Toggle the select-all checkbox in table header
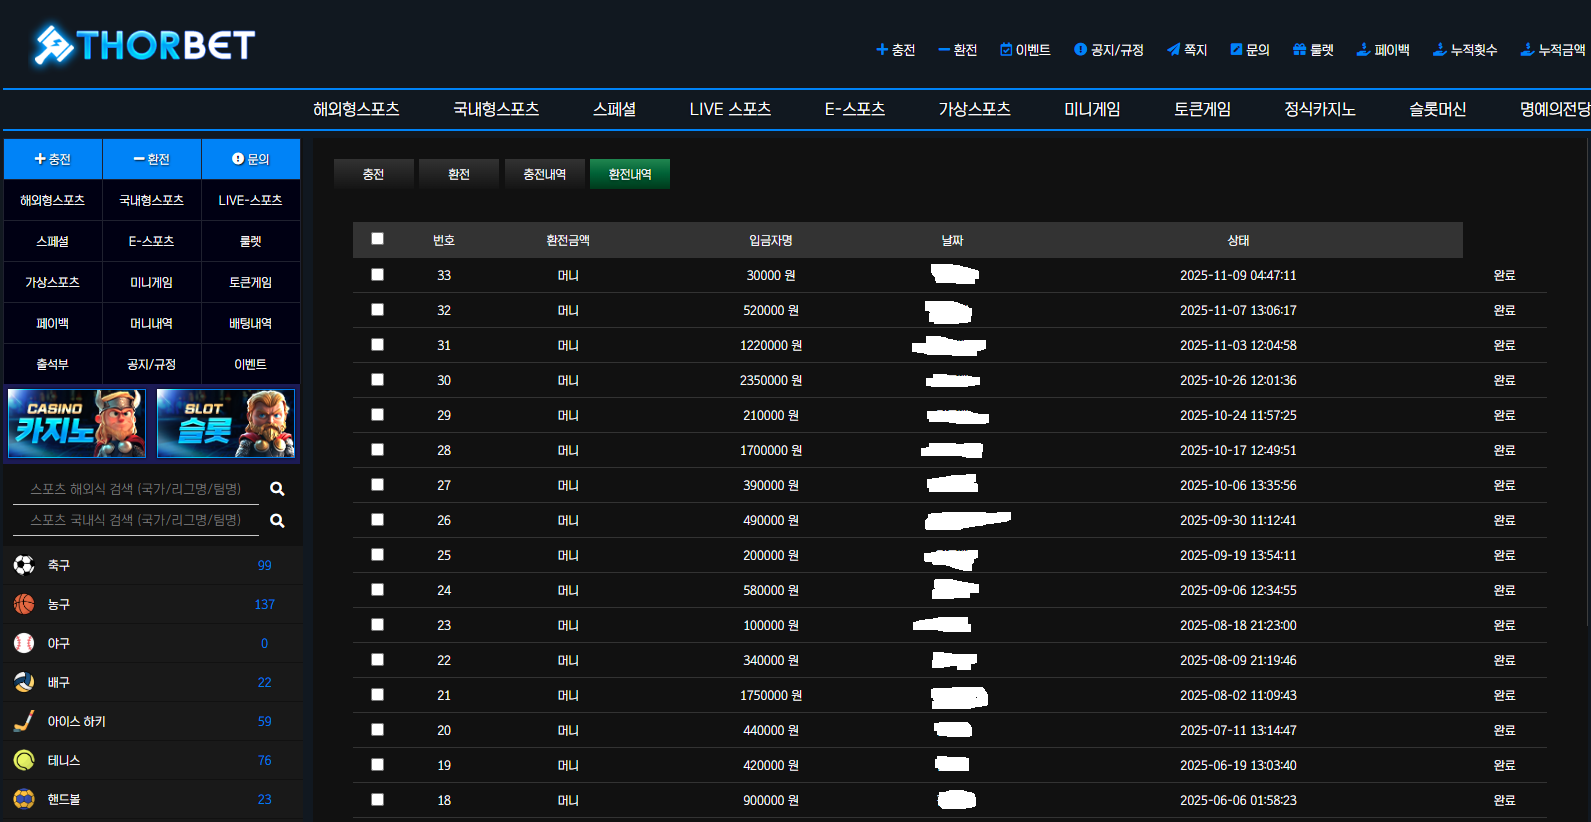Viewport: 1591px width, 822px height. (377, 239)
